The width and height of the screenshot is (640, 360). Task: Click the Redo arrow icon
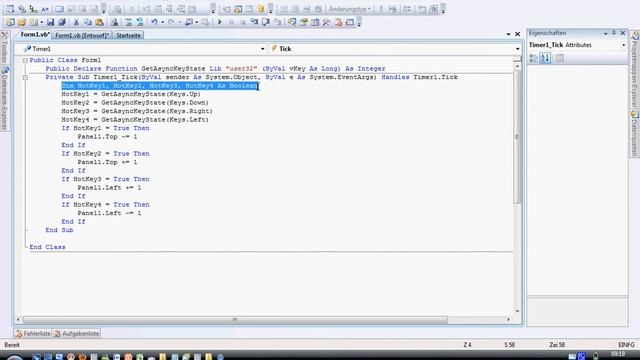click(171, 22)
